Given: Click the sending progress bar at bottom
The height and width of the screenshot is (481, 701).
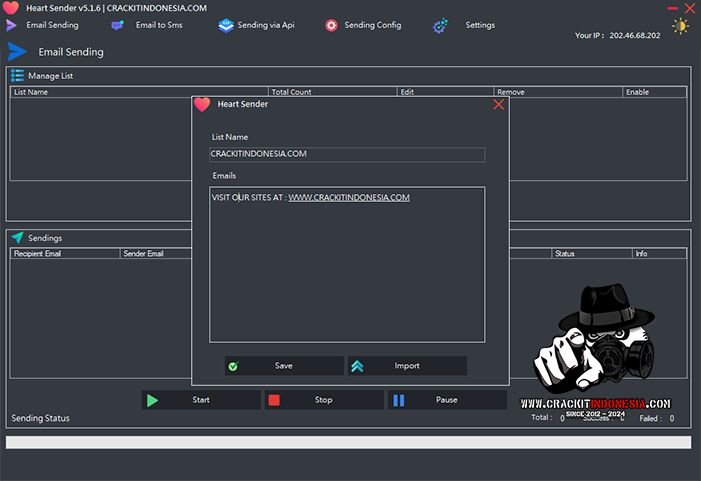Looking at the screenshot, I should (348, 442).
